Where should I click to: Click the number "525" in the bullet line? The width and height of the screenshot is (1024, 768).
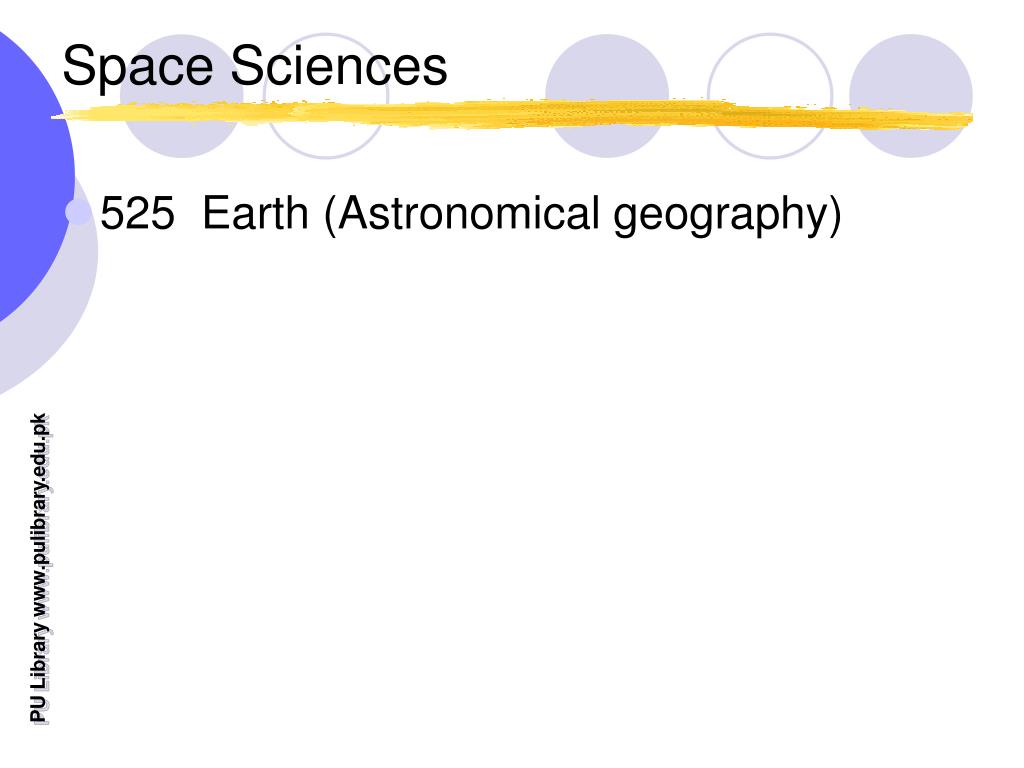pyautogui.click(x=138, y=214)
